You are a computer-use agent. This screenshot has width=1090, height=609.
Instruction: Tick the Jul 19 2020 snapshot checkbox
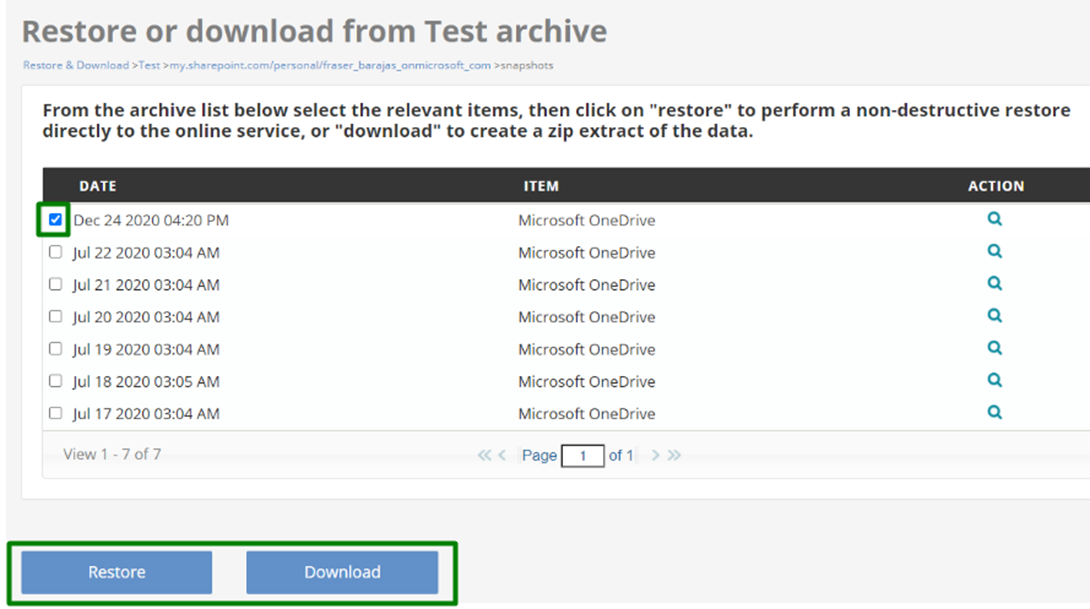56,348
